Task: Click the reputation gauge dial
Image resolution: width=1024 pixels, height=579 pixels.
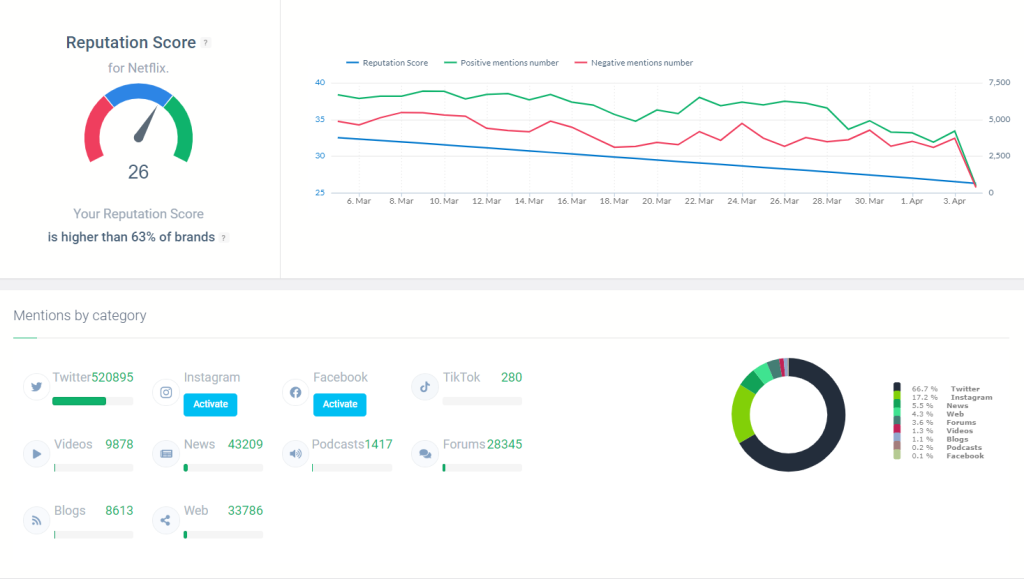Action: pos(138,123)
